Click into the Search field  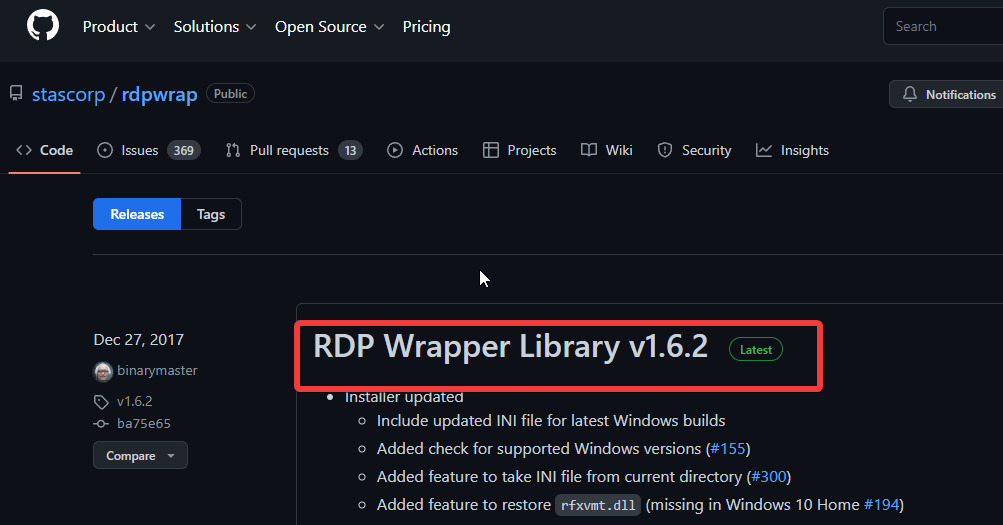coord(943,26)
